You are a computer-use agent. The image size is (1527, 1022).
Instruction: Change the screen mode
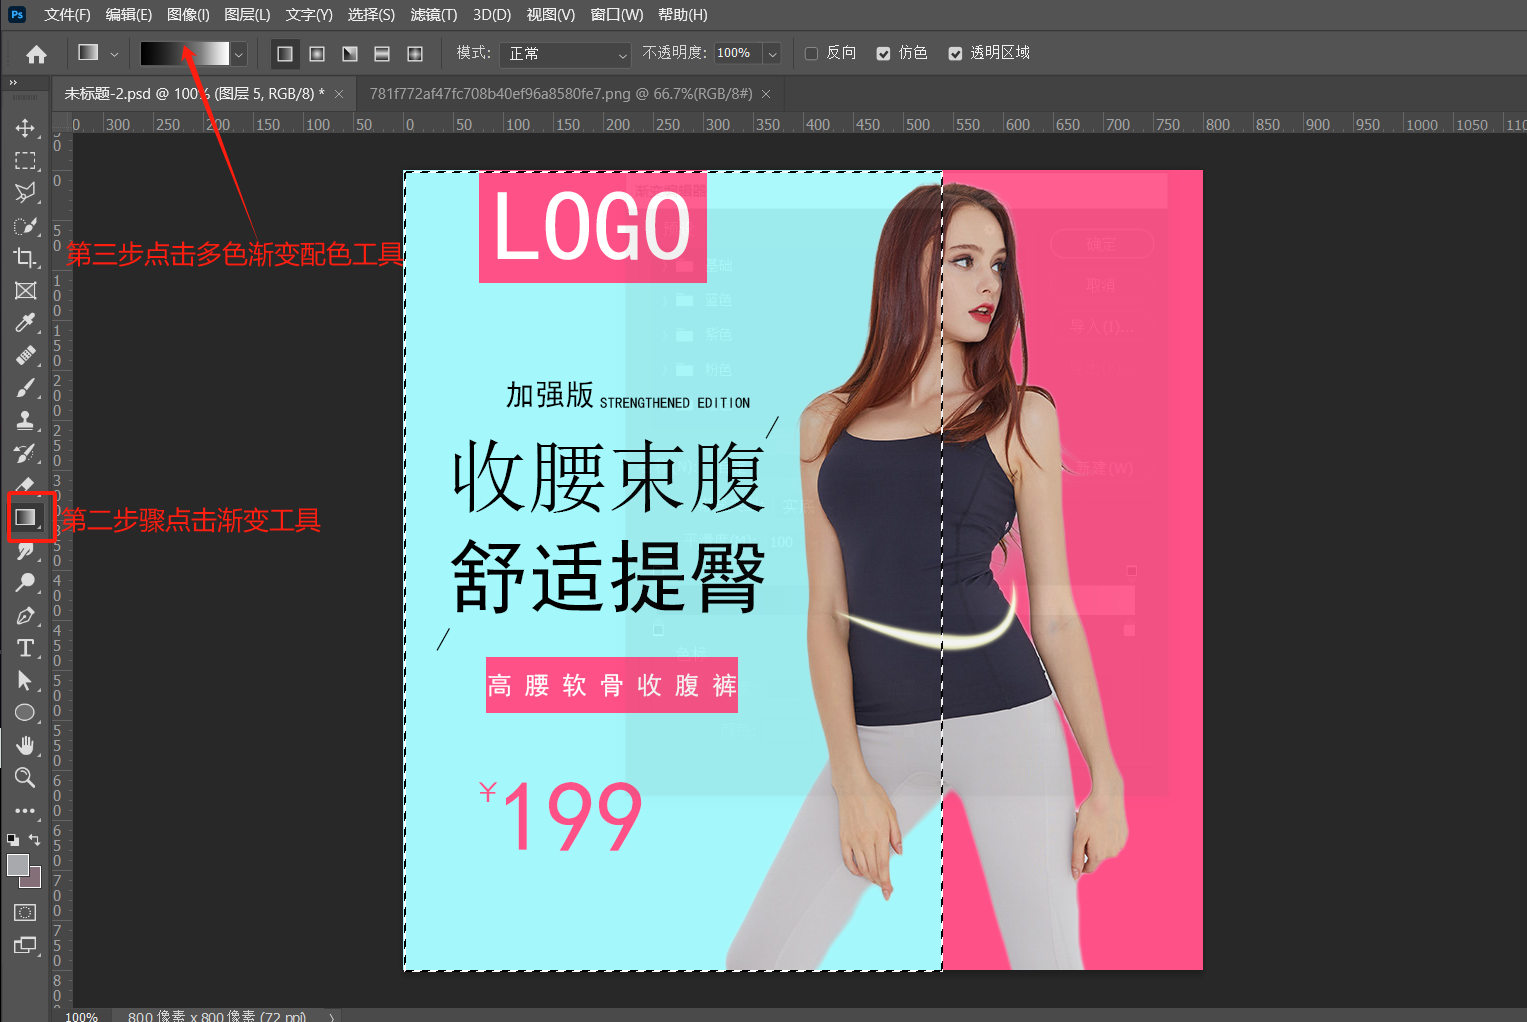(x=25, y=945)
